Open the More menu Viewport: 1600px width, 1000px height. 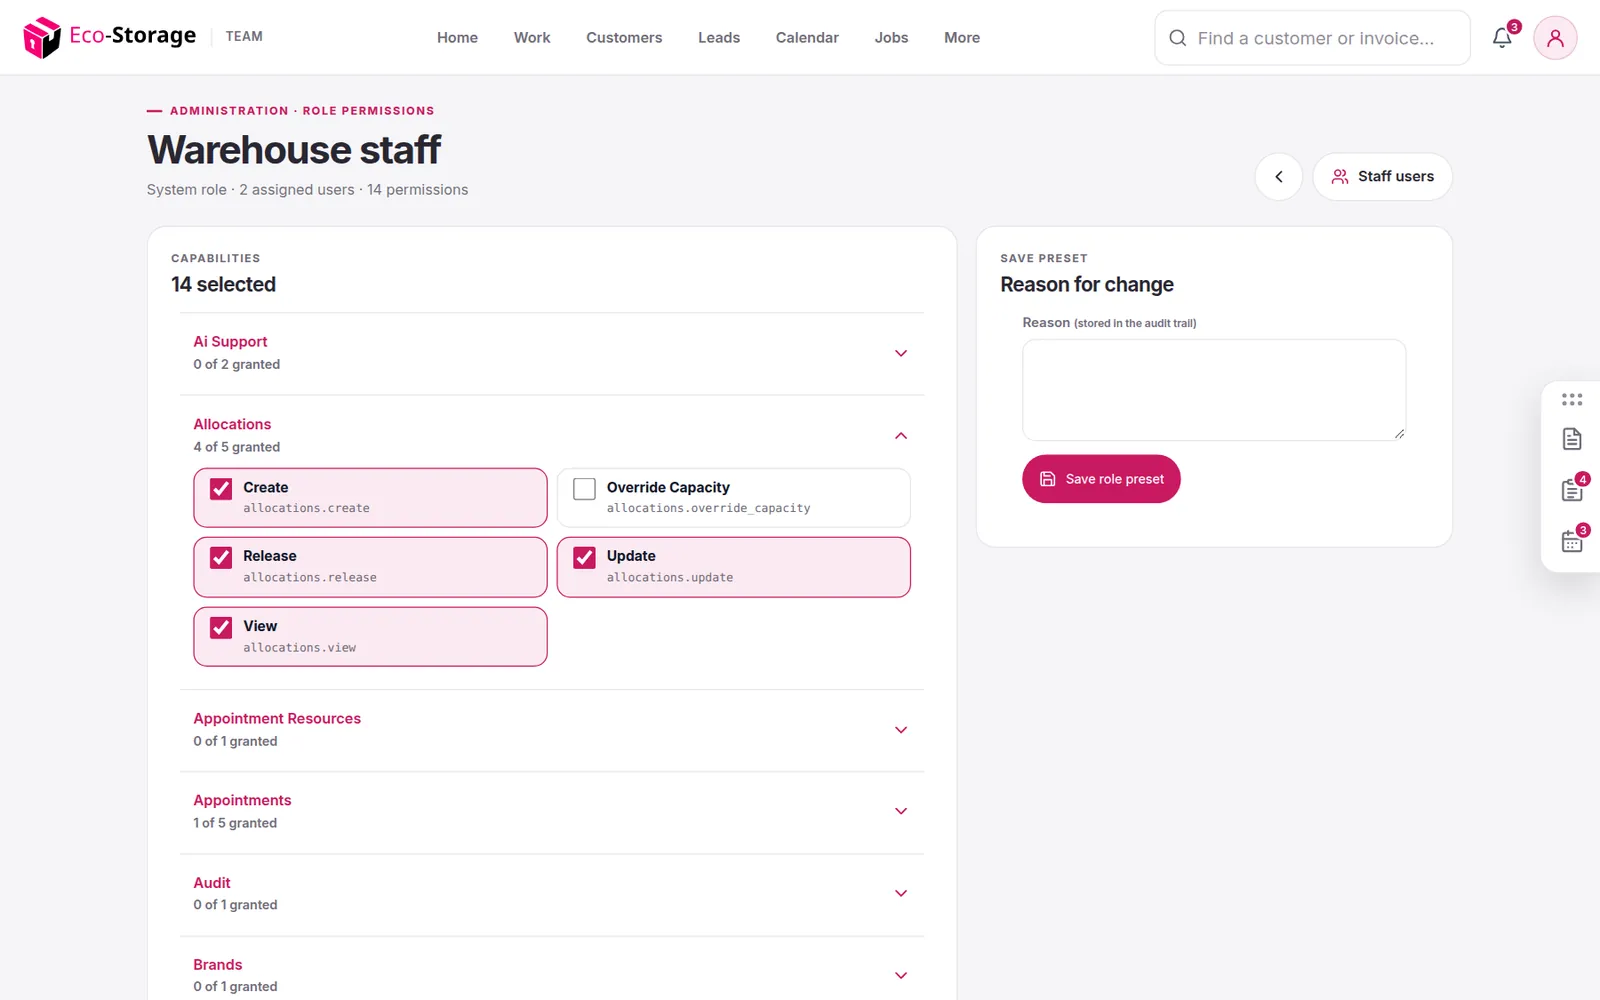(962, 38)
